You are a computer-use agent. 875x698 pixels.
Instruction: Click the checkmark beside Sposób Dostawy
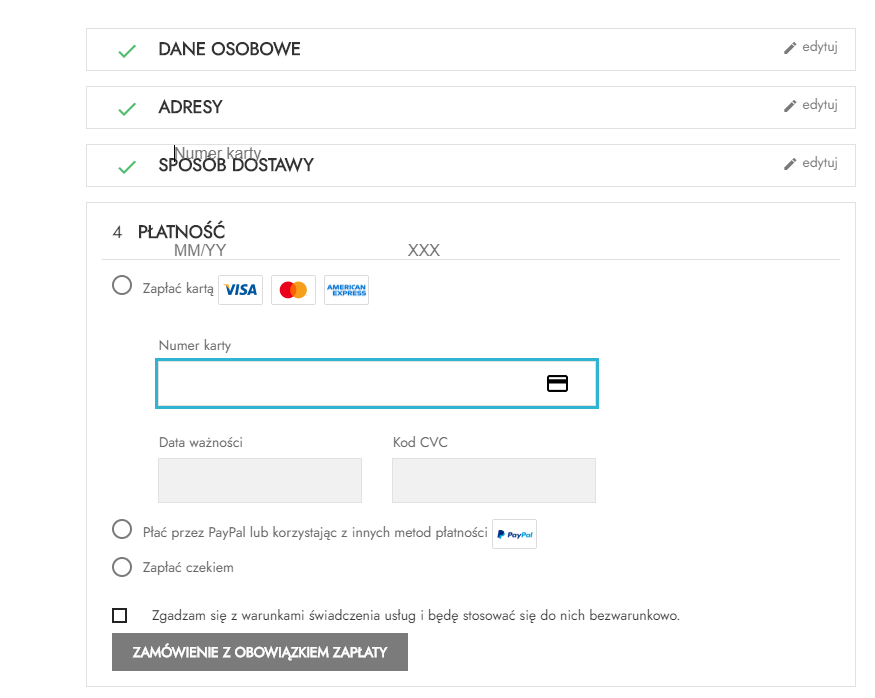pos(127,167)
